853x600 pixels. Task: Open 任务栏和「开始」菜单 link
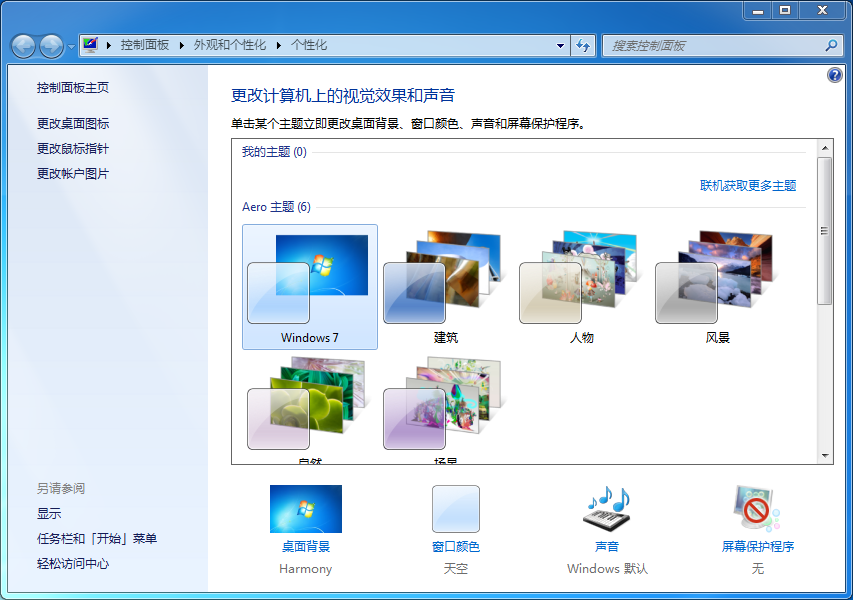click(x=97, y=539)
